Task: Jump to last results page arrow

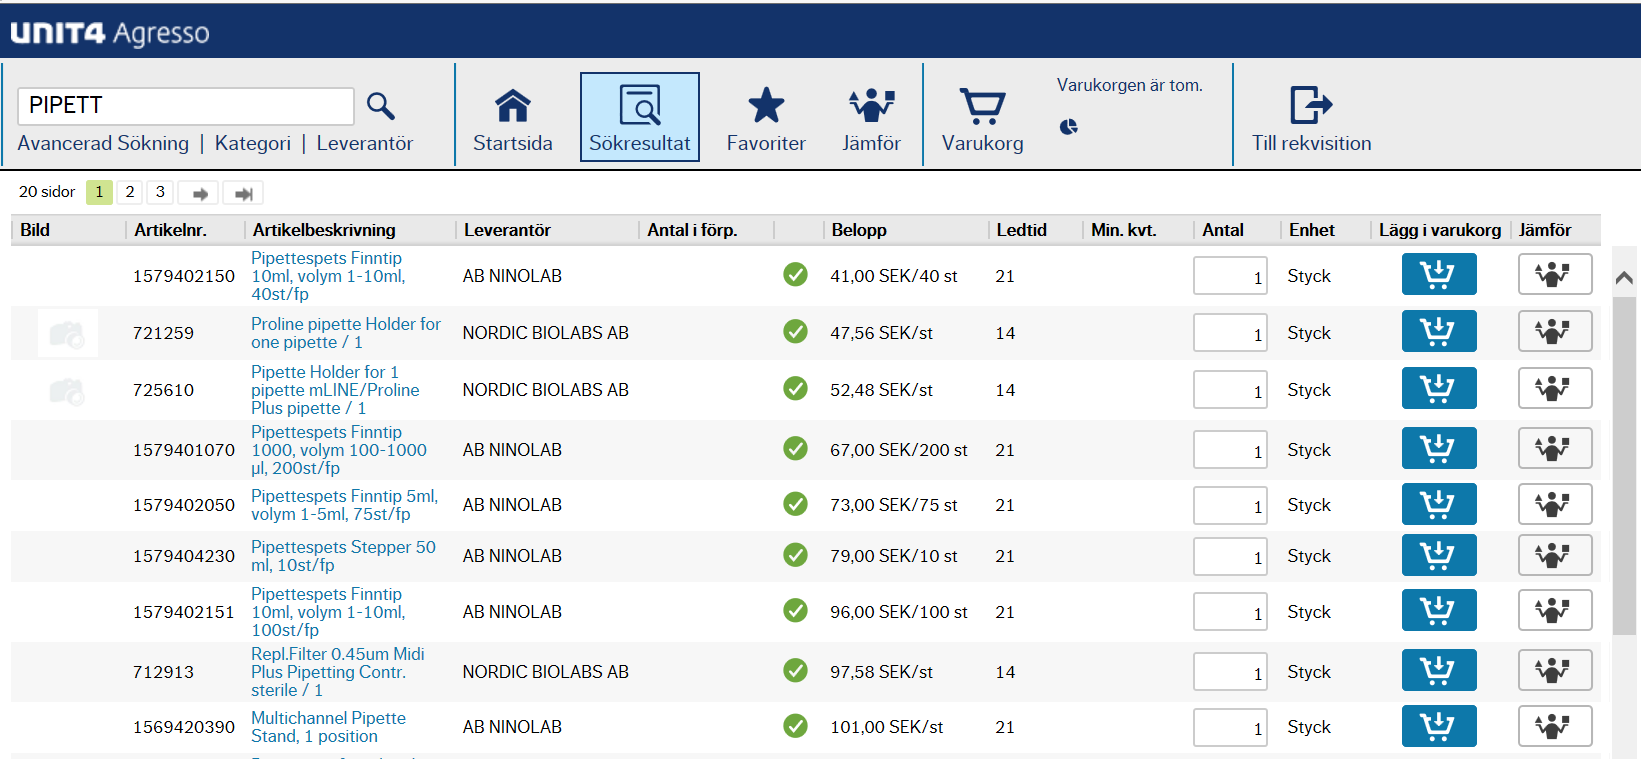Action: [x=243, y=193]
